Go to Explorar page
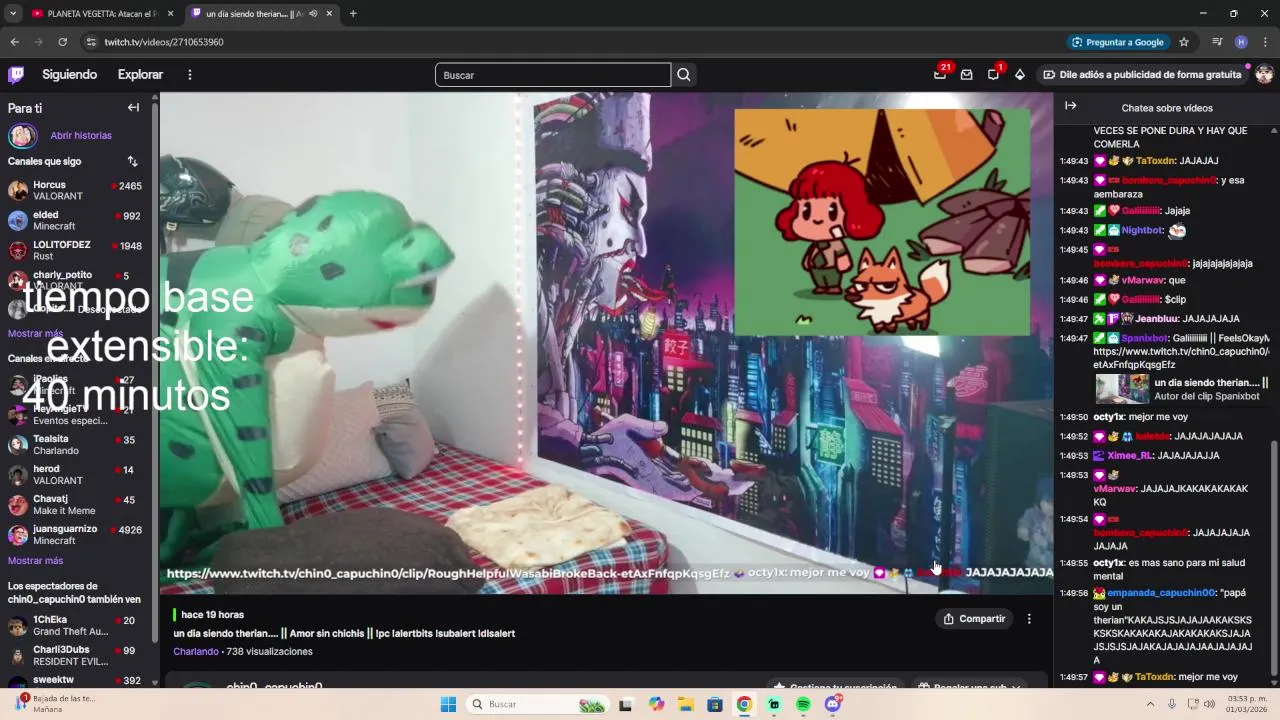This screenshot has width=1280, height=720. tap(140, 74)
